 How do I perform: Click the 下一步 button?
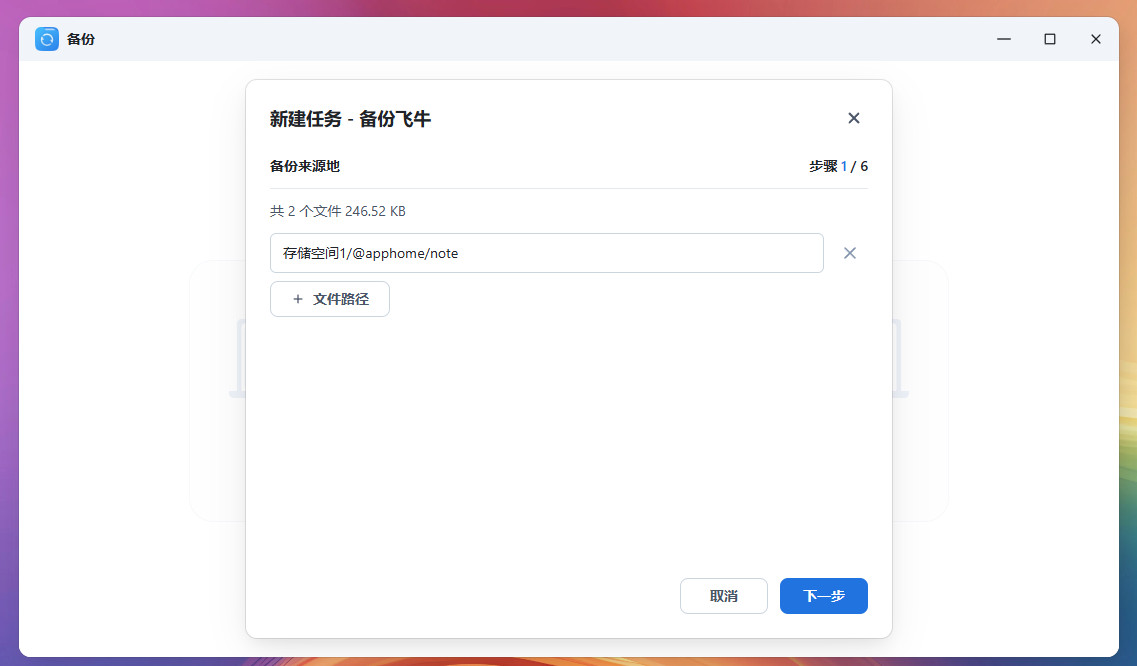tap(823, 596)
